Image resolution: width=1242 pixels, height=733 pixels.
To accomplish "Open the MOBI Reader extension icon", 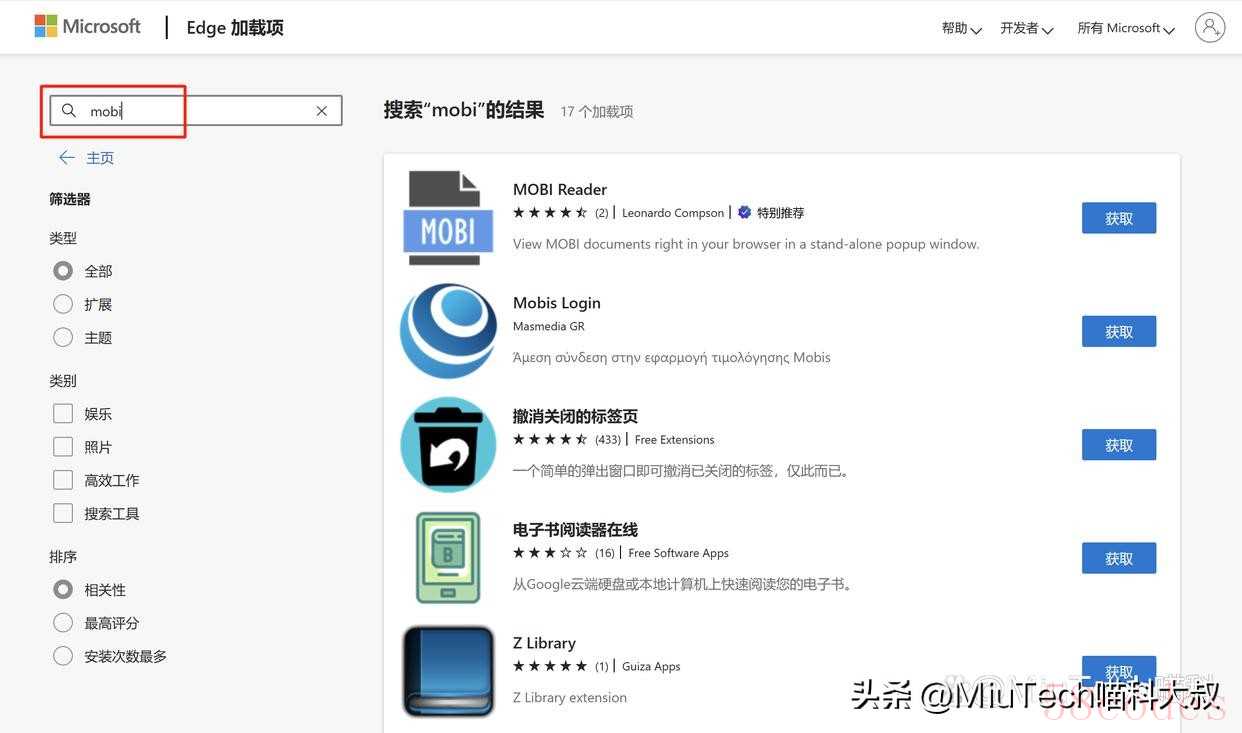I will (448, 218).
